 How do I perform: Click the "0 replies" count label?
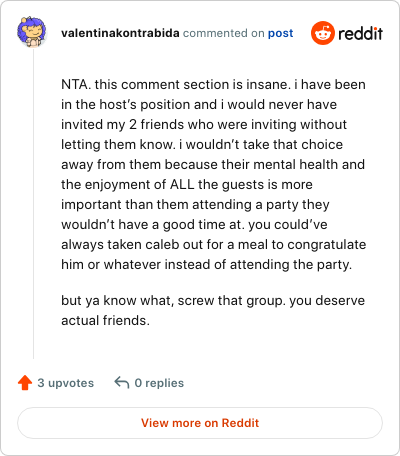click(x=159, y=383)
